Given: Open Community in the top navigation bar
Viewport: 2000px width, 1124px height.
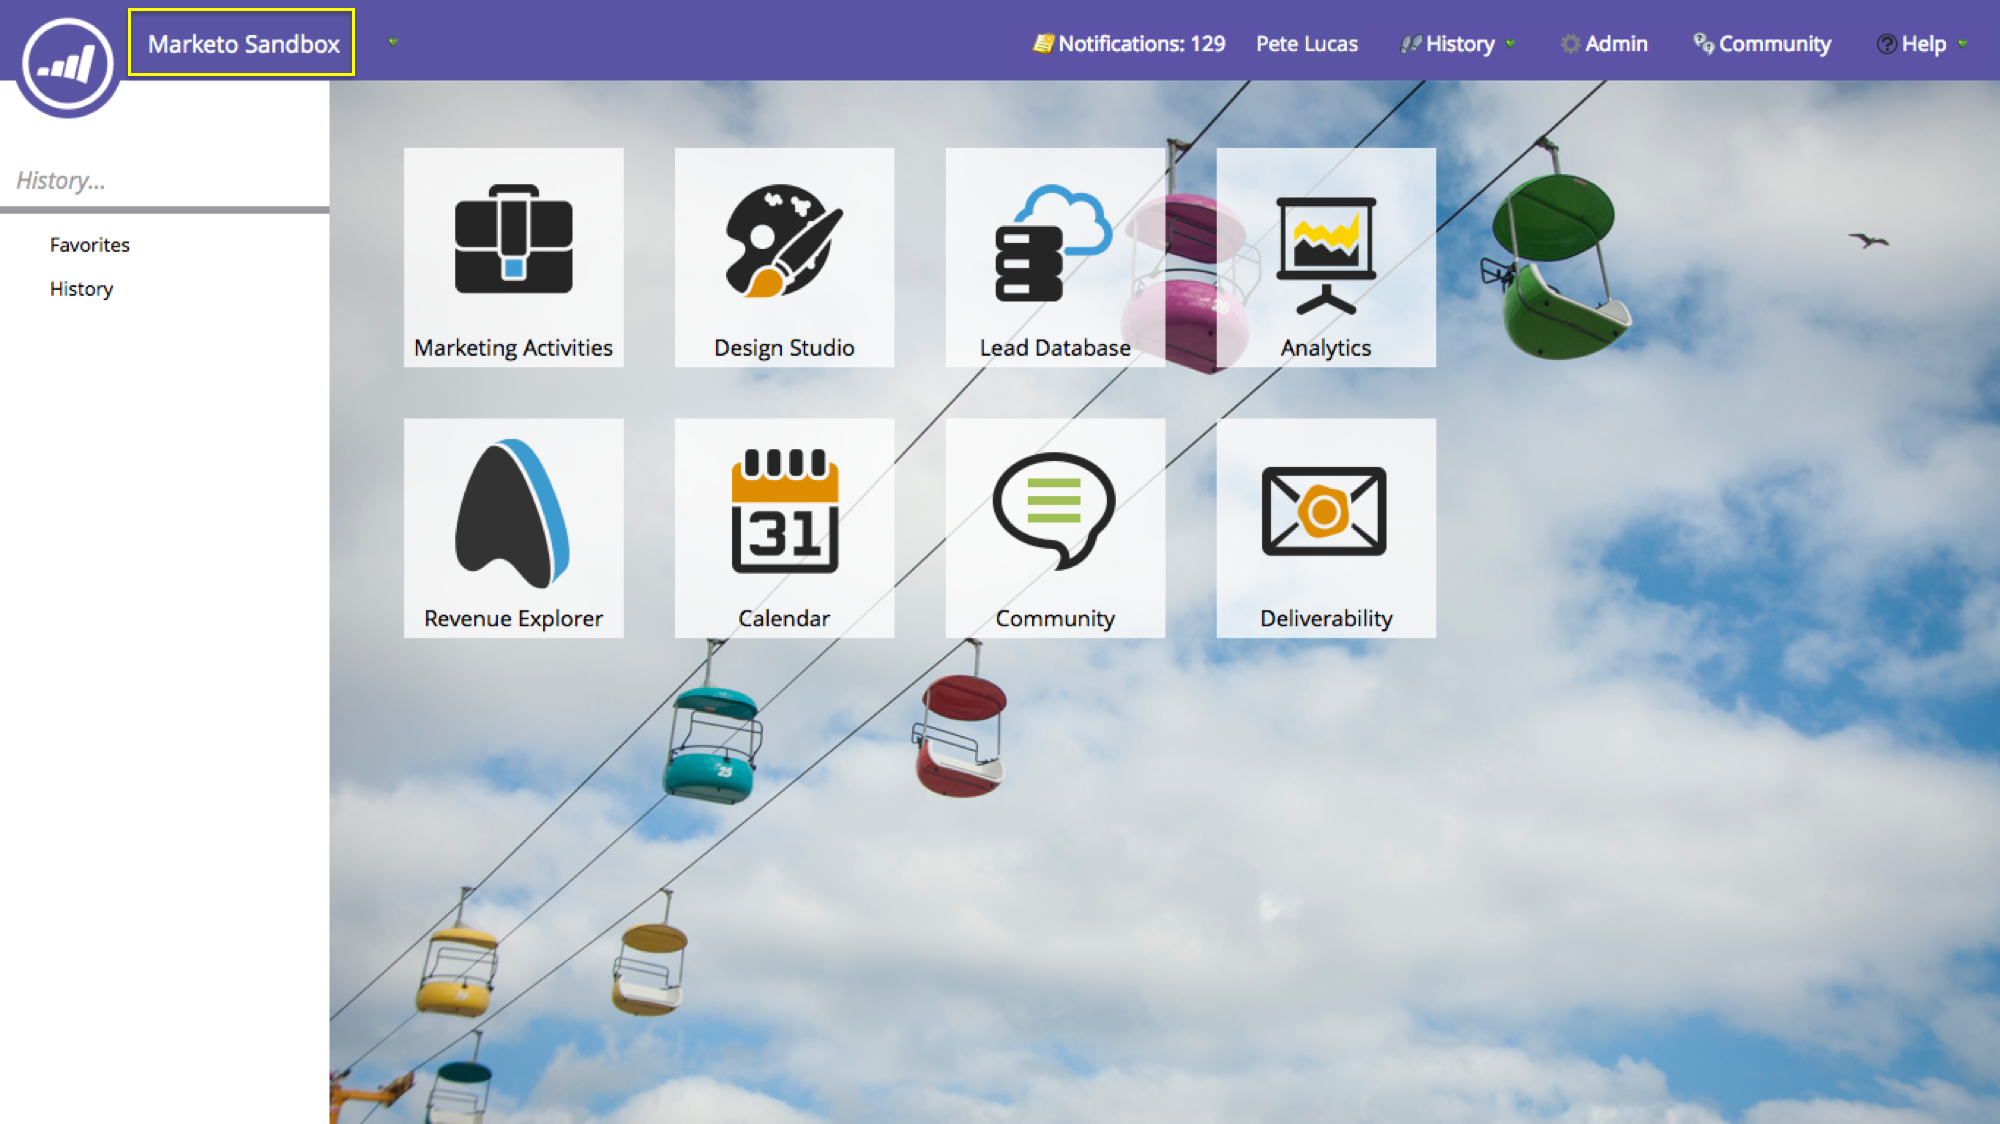Looking at the screenshot, I should click(x=1773, y=44).
